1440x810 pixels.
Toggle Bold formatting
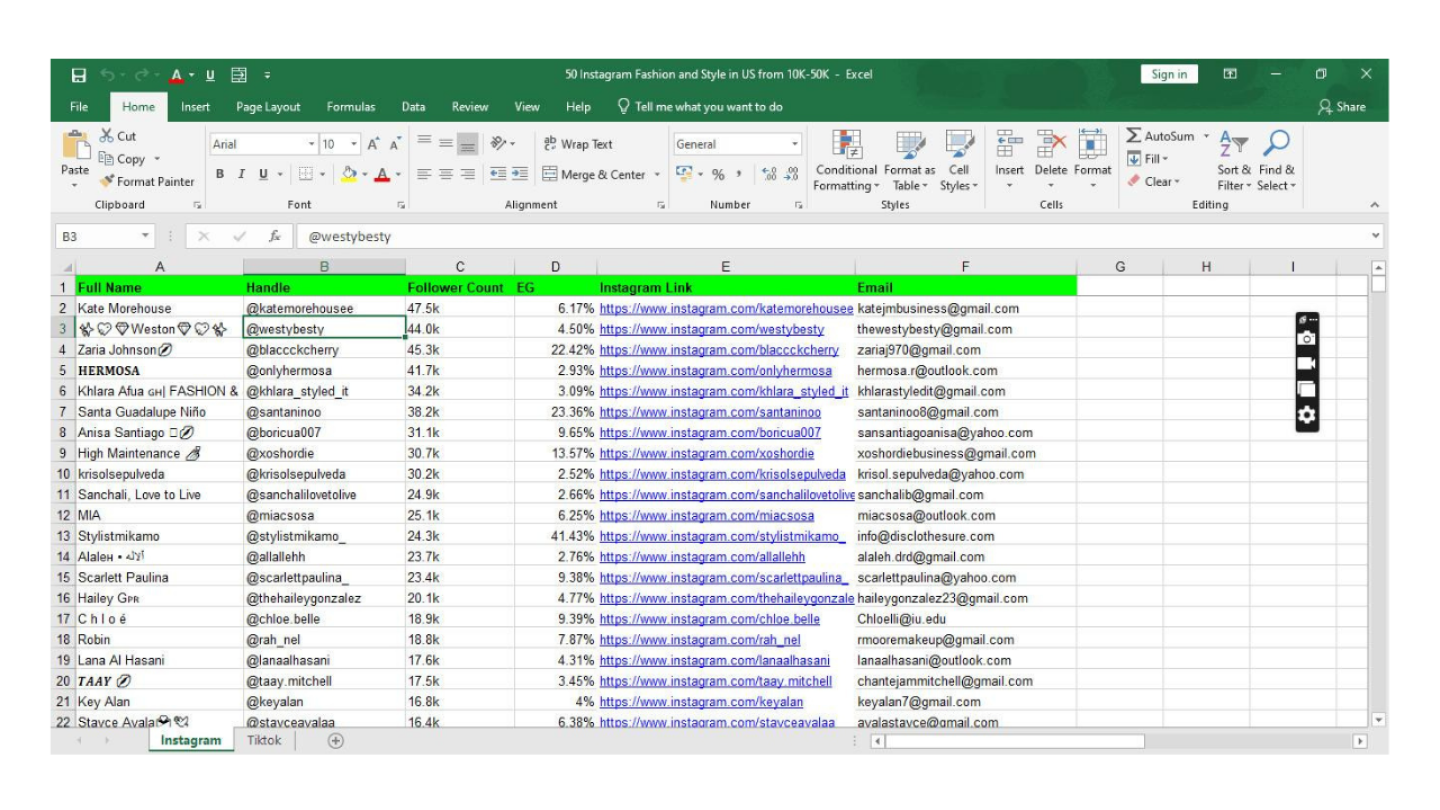[220, 174]
